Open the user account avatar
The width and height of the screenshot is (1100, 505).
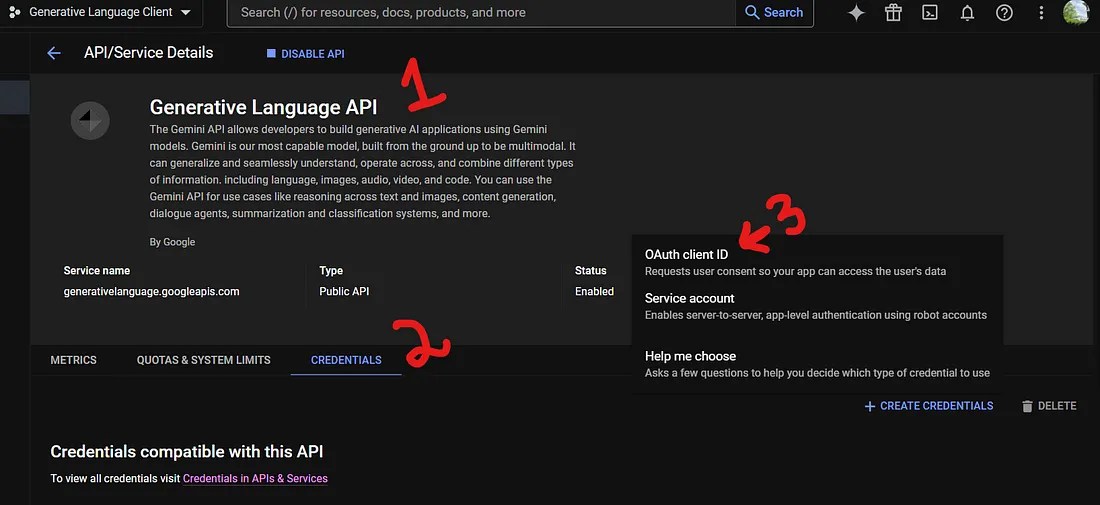(x=1076, y=12)
